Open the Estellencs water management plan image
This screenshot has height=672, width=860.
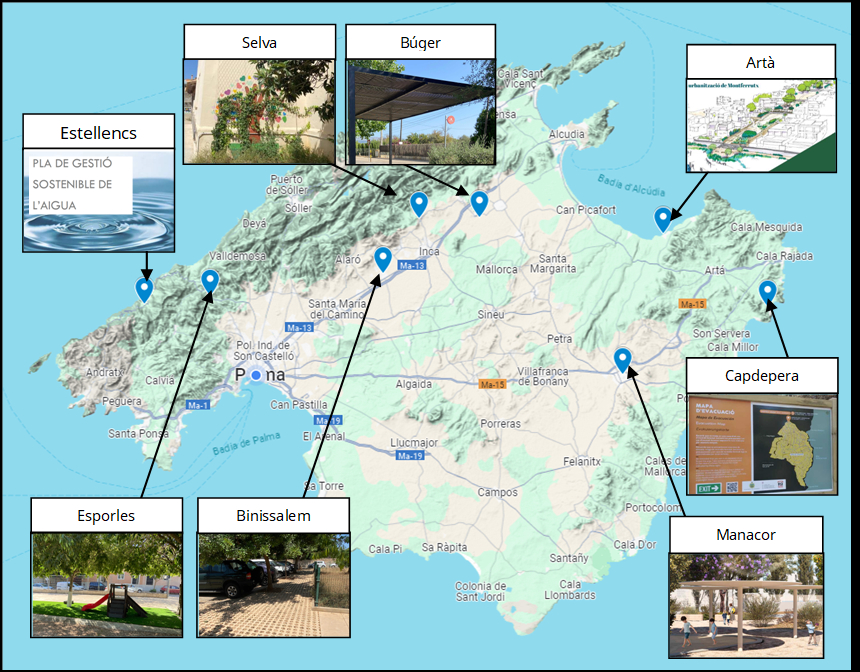pyautogui.click(x=98, y=200)
